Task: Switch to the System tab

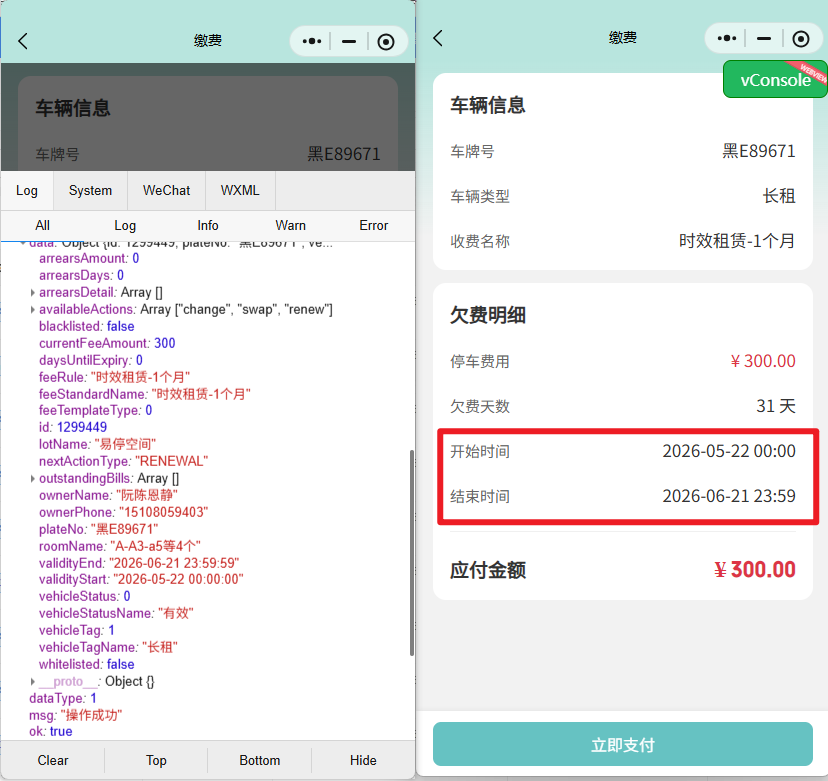Action: pyautogui.click(x=90, y=190)
